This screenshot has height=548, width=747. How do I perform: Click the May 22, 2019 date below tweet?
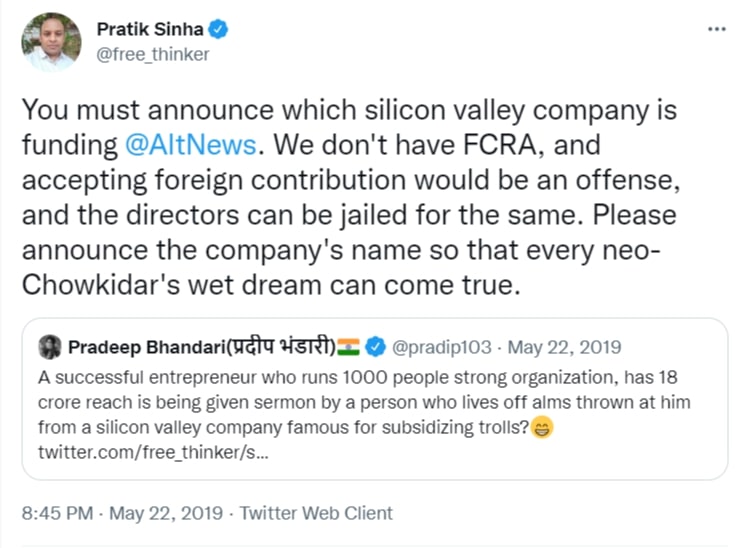[167, 513]
